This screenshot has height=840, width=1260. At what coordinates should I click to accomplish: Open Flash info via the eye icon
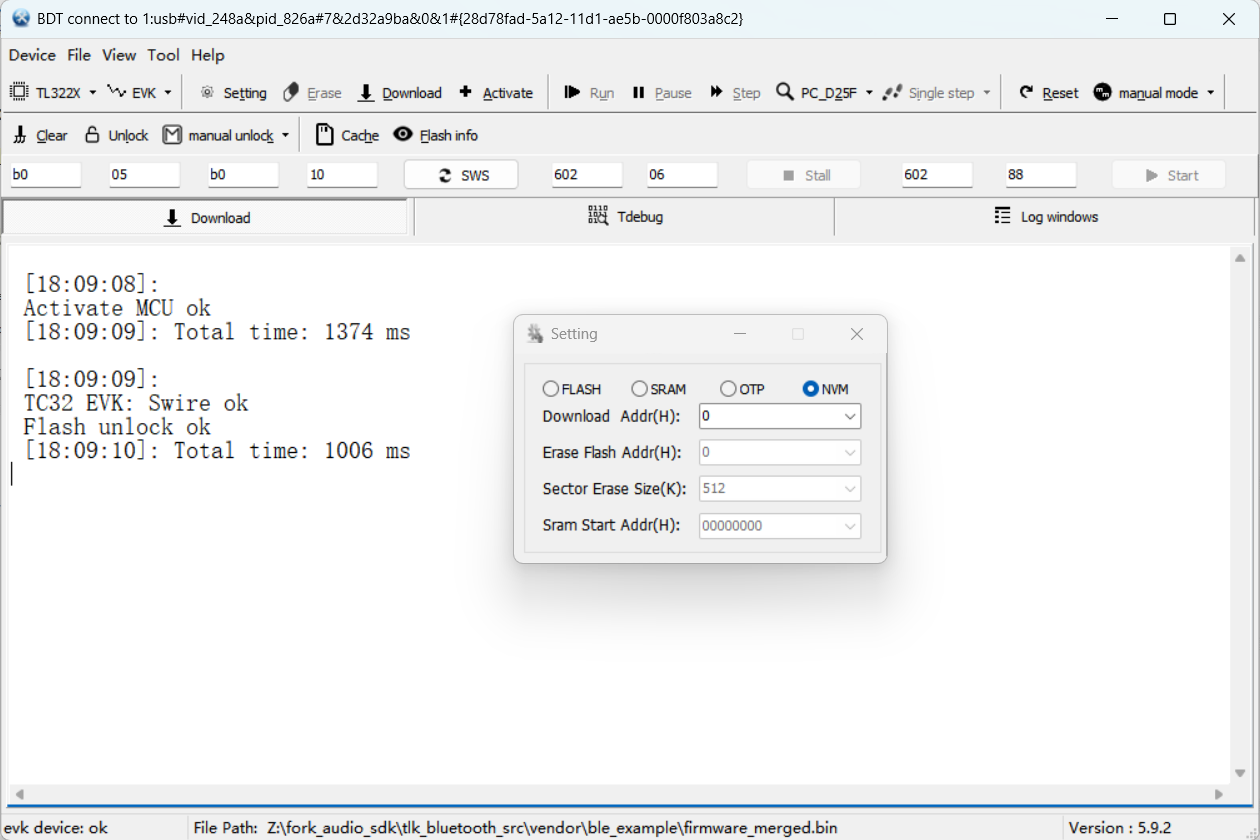403,134
